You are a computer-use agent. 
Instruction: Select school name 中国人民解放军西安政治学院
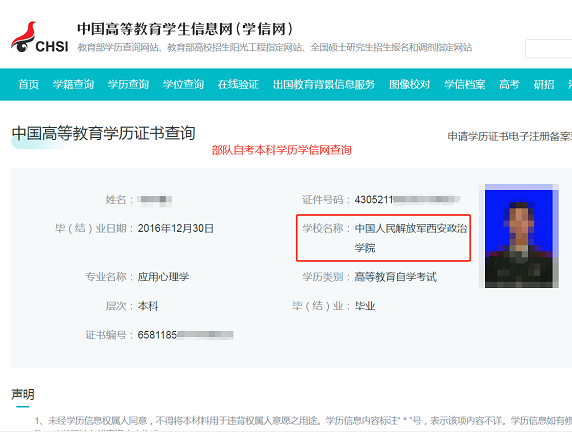[411, 238]
